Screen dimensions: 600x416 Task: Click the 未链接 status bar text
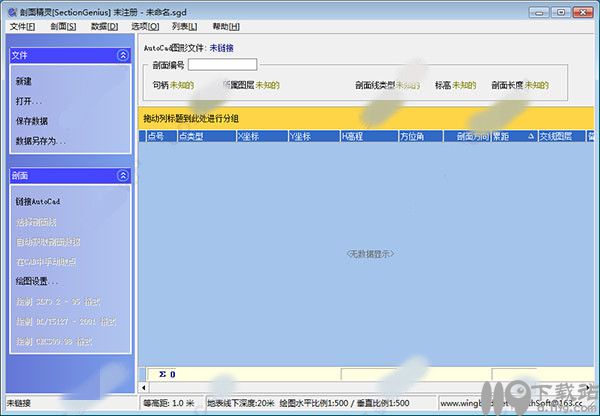coord(19,403)
